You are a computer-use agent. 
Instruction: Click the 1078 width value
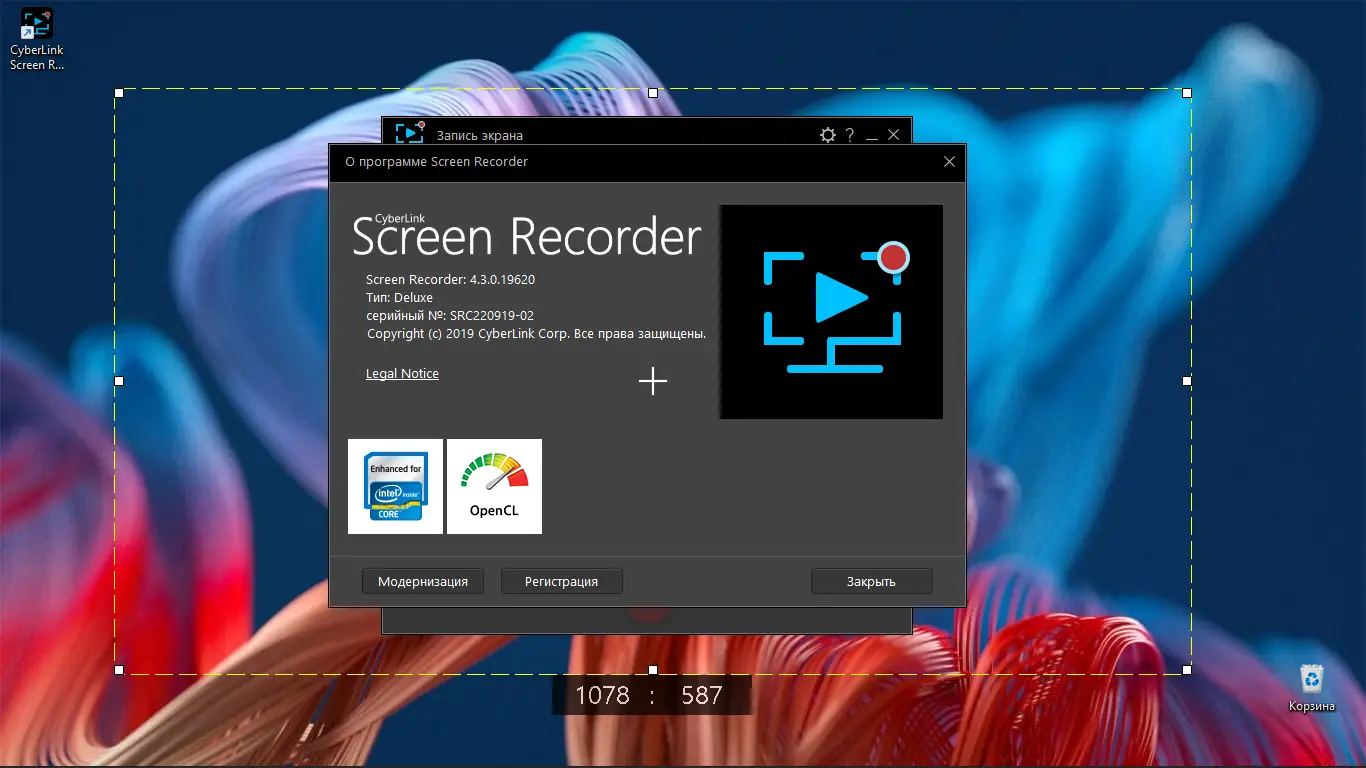point(603,695)
